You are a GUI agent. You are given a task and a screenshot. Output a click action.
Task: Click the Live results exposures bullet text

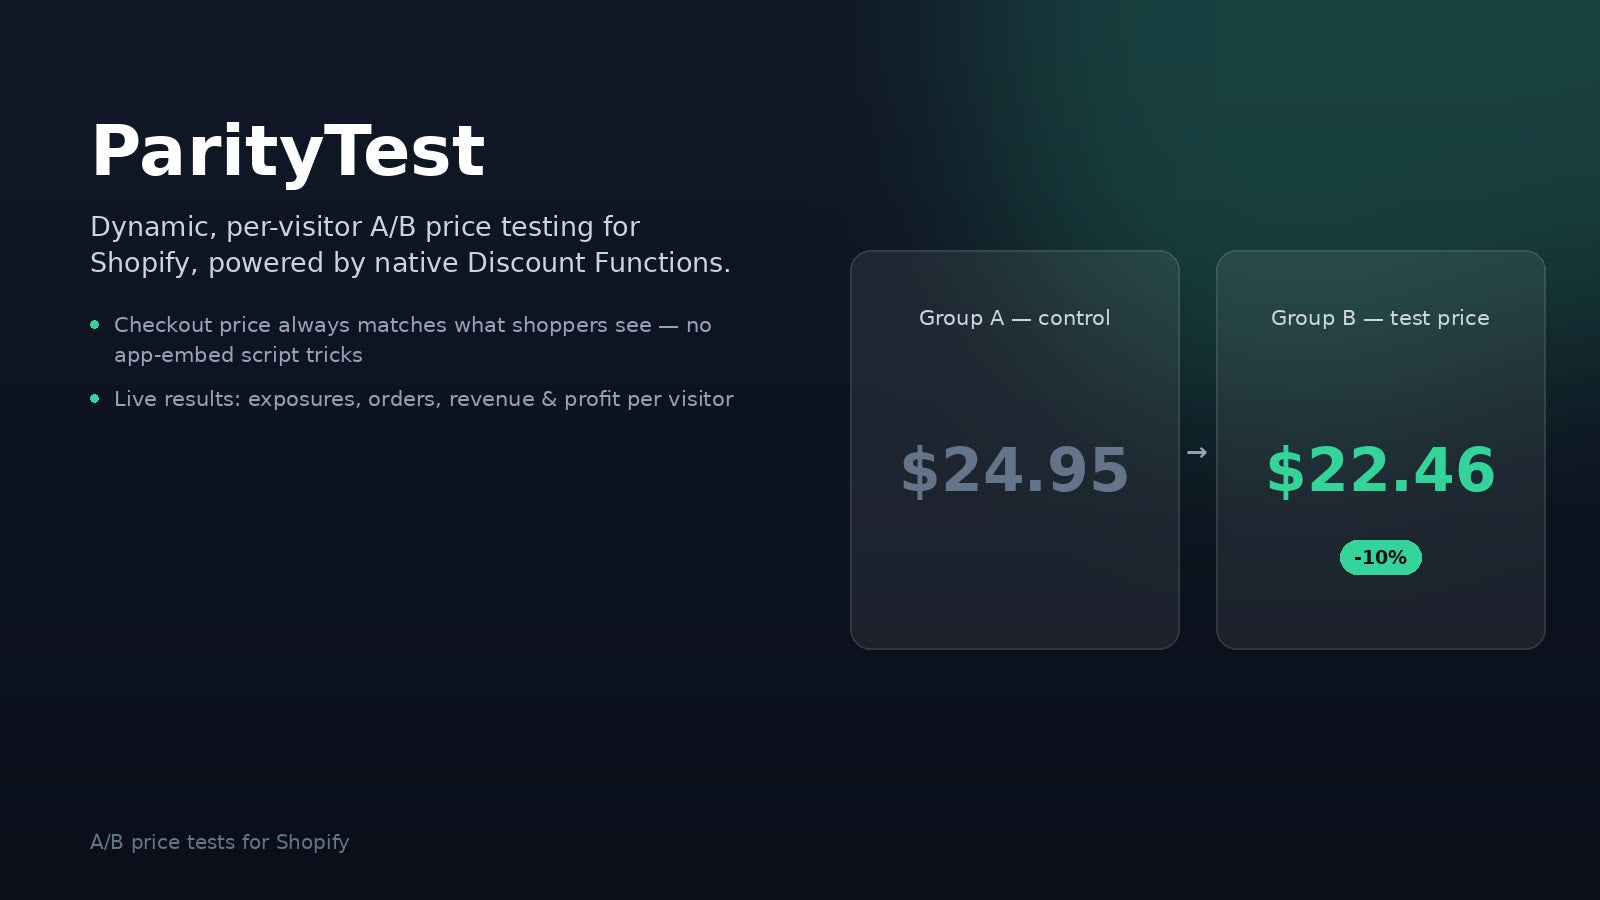[x=424, y=399]
